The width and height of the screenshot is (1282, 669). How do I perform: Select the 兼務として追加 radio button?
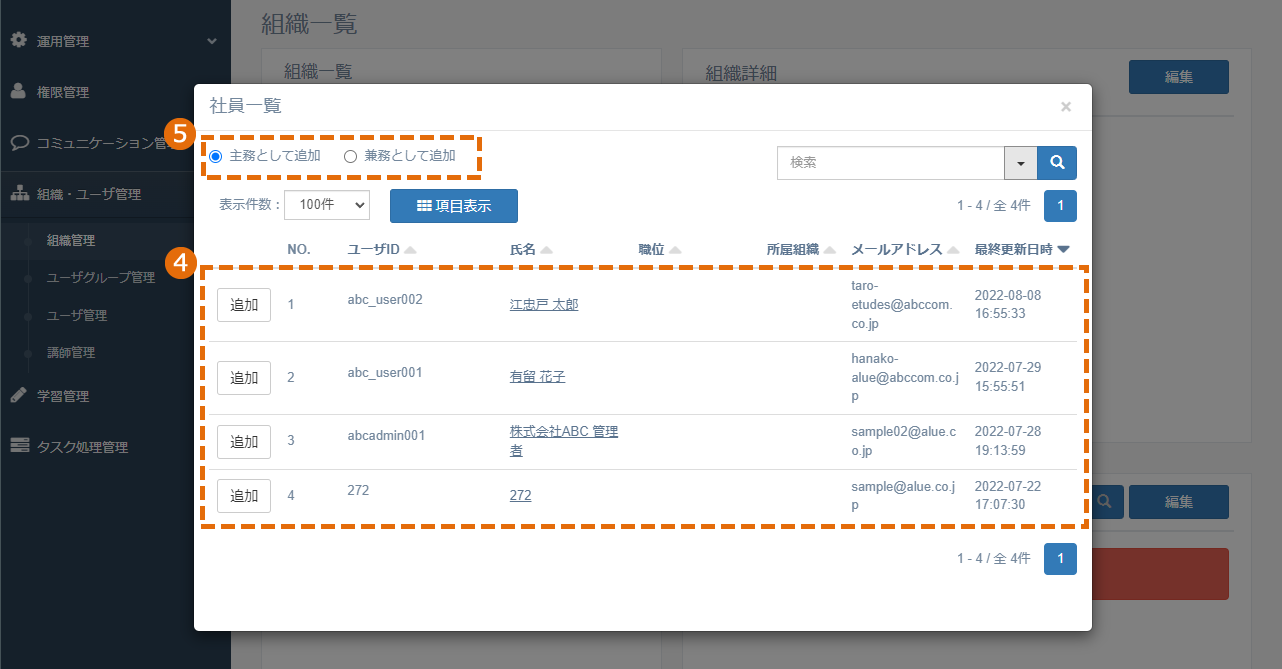tap(350, 156)
